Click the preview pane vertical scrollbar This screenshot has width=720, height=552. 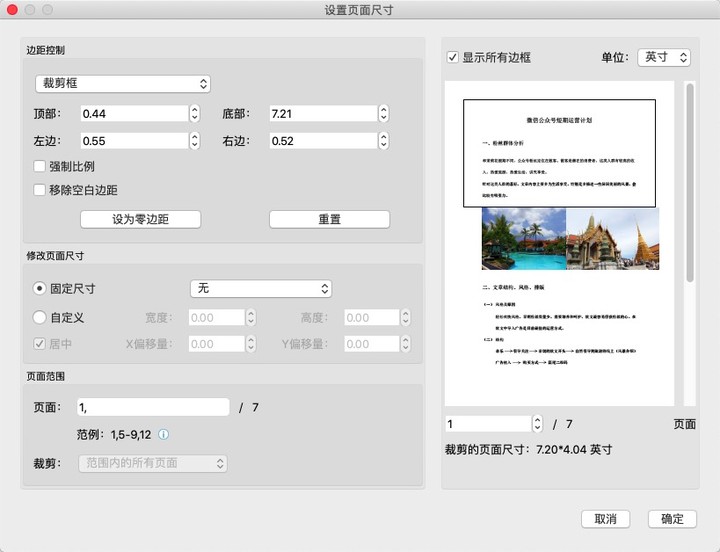point(690,180)
